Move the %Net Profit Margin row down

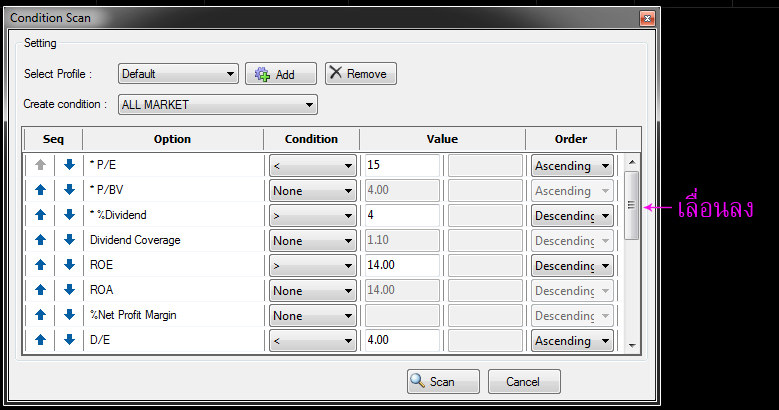click(x=69, y=316)
